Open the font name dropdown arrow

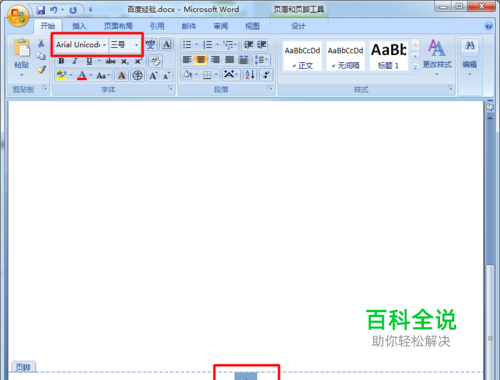pyautogui.click(x=104, y=45)
